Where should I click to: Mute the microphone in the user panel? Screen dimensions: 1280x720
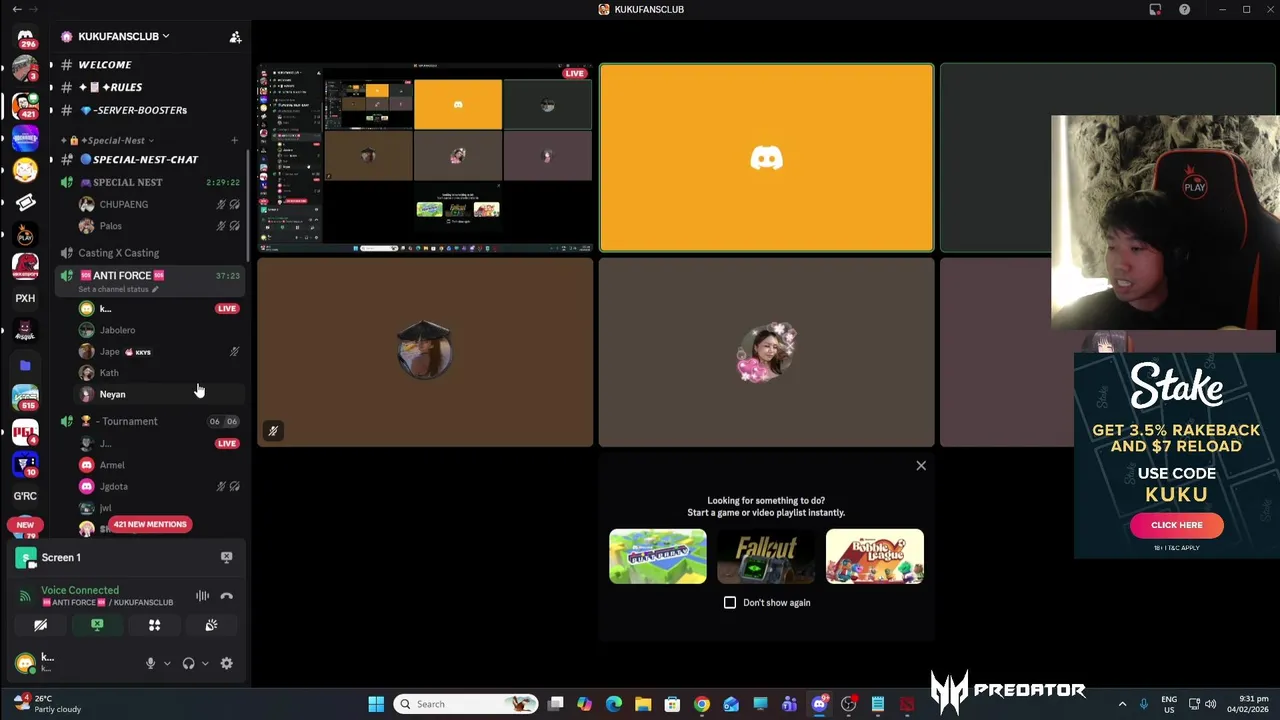[150, 663]
